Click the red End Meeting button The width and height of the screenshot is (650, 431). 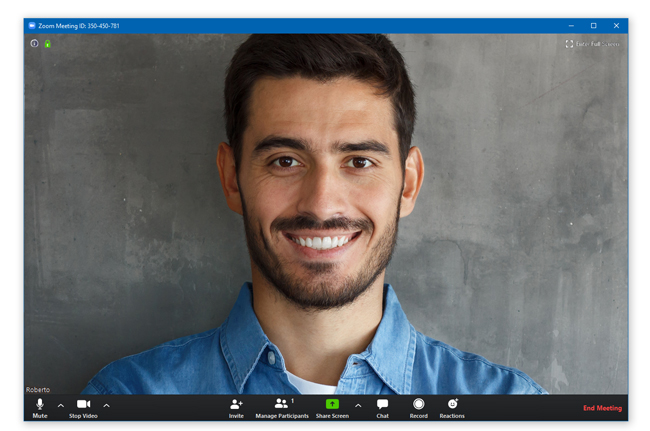602,408
